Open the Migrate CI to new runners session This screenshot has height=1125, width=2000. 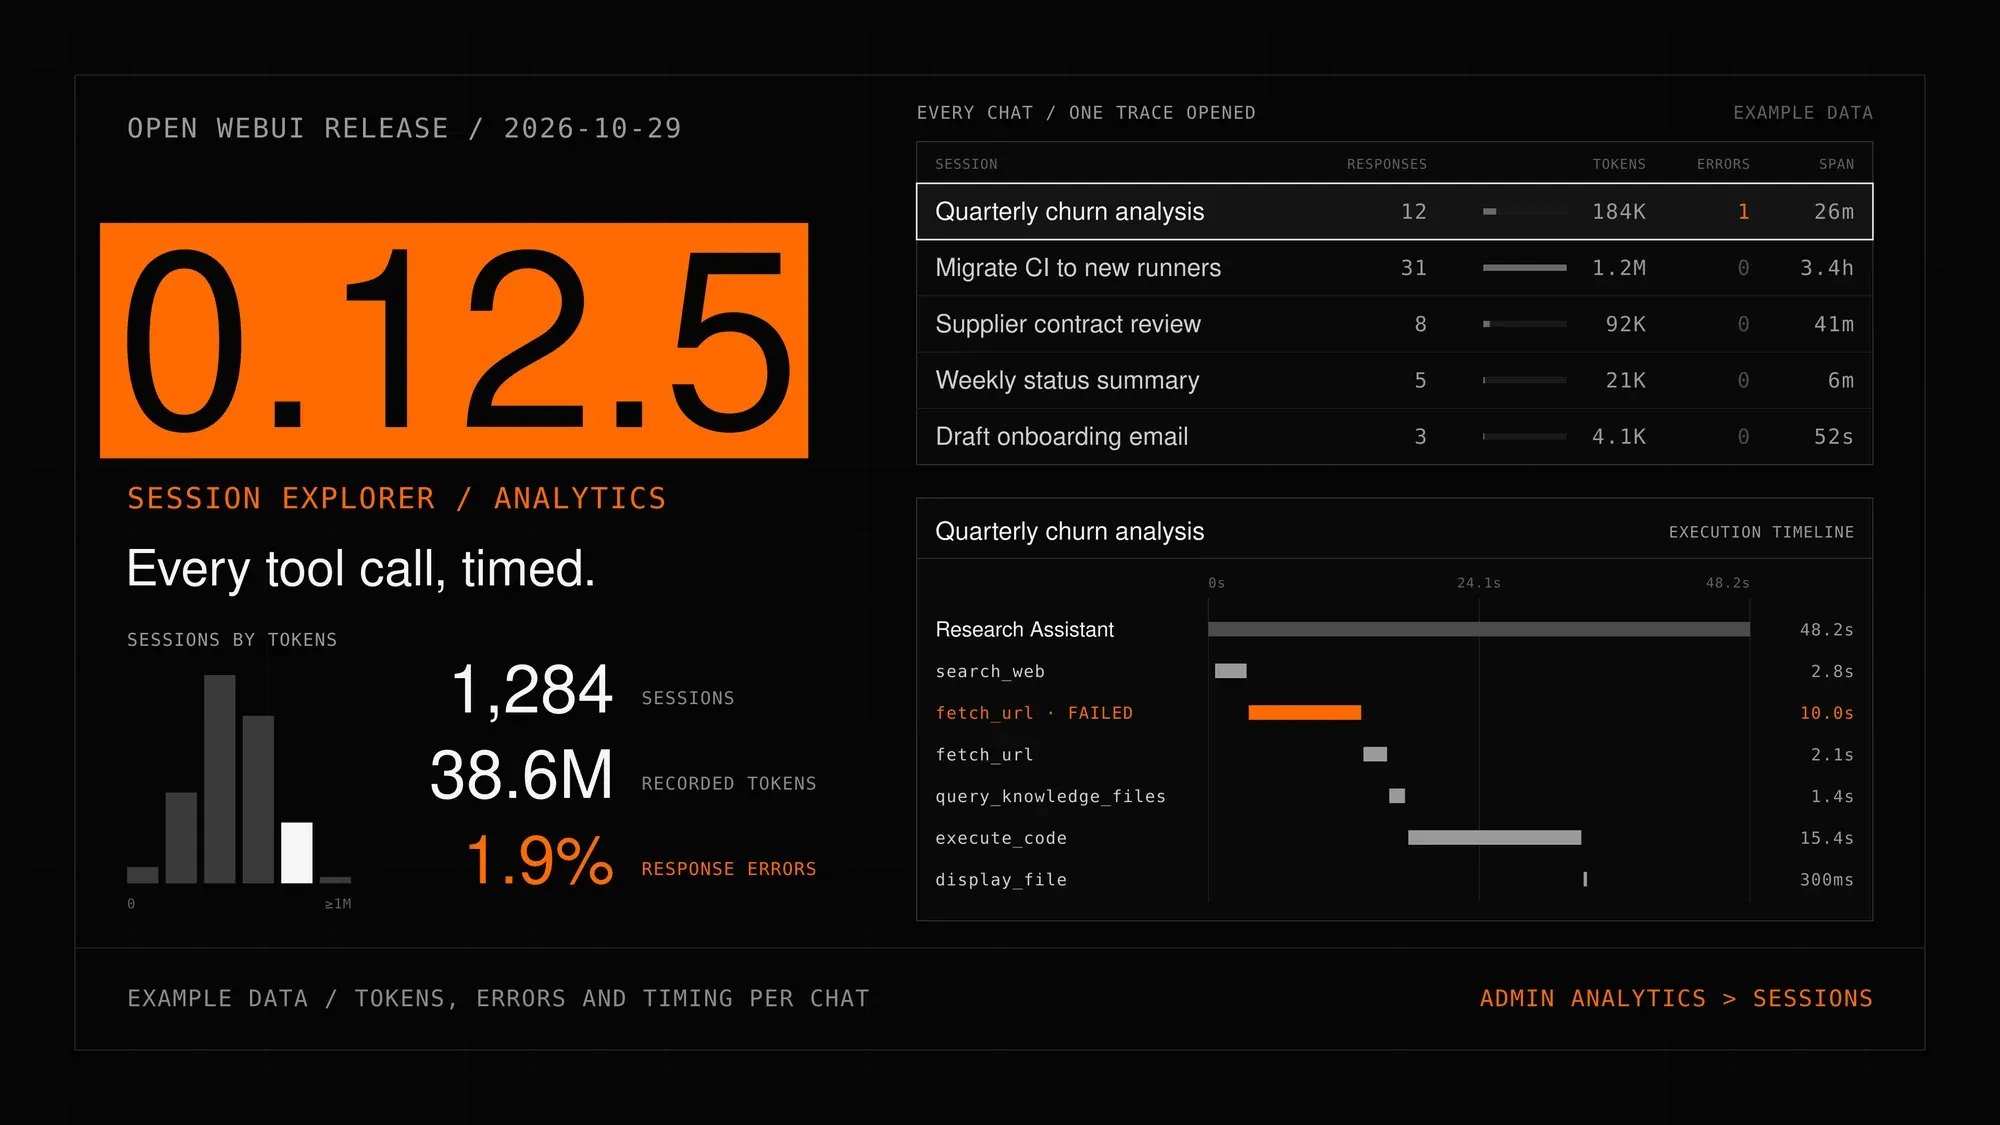coord(1394,267)
